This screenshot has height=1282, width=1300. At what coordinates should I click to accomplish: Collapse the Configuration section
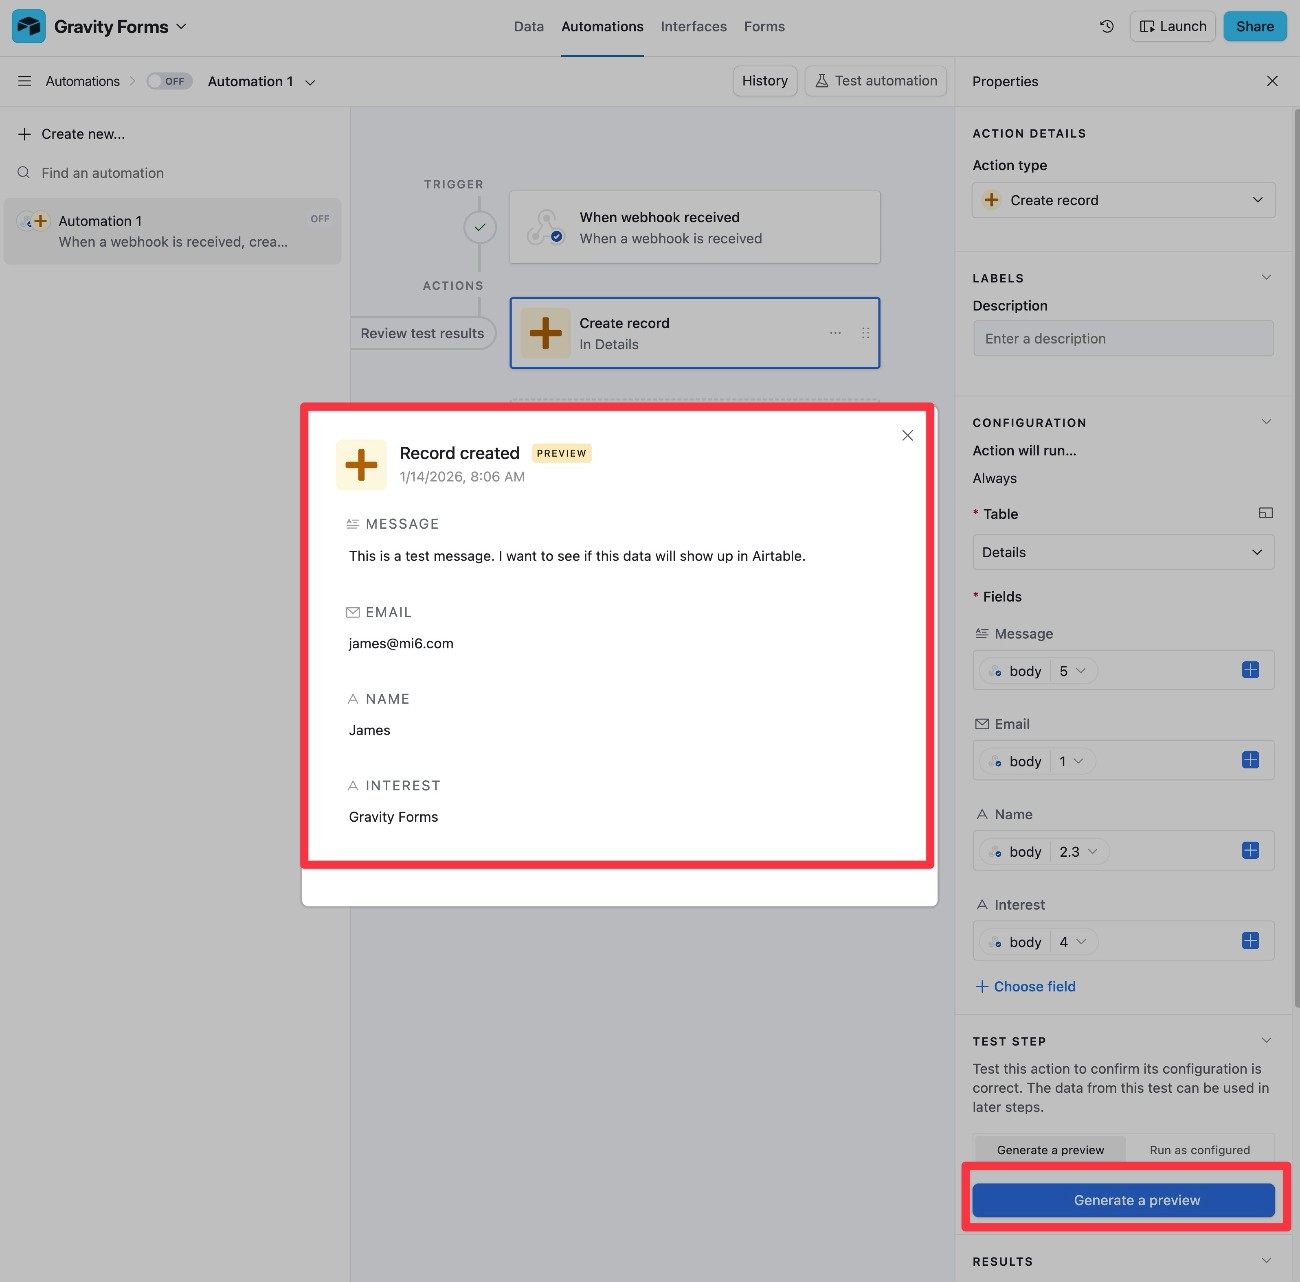pyautogui.click(x=1266, y=422)
